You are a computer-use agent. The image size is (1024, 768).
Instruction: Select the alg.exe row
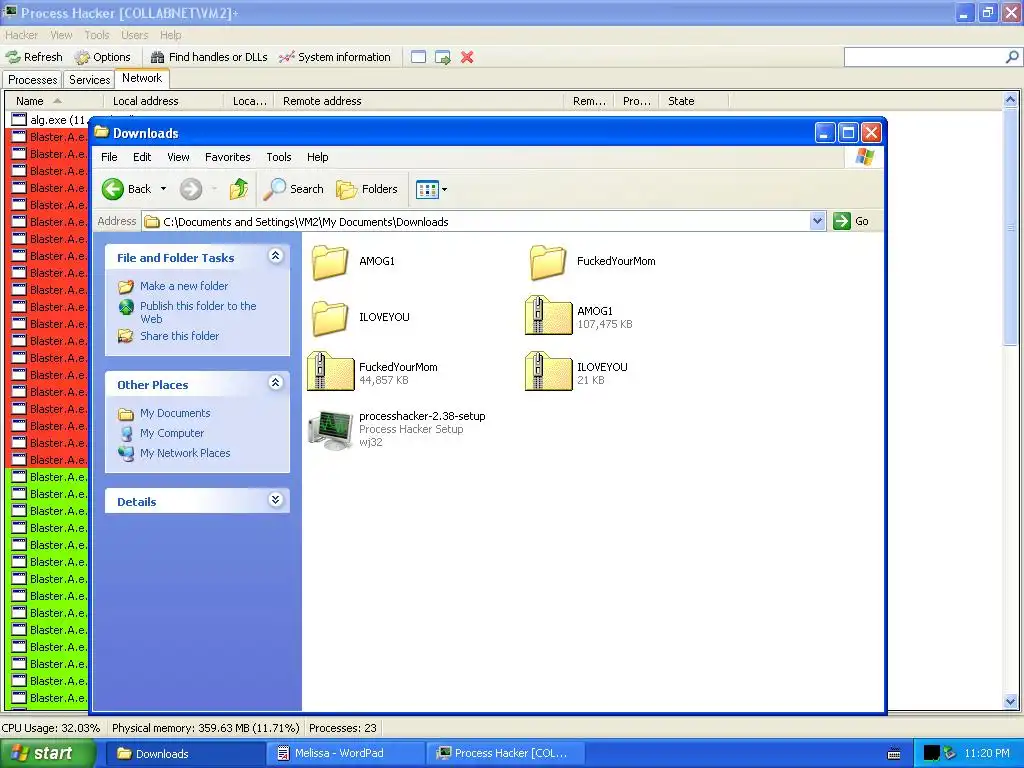[x=49, y=120]
